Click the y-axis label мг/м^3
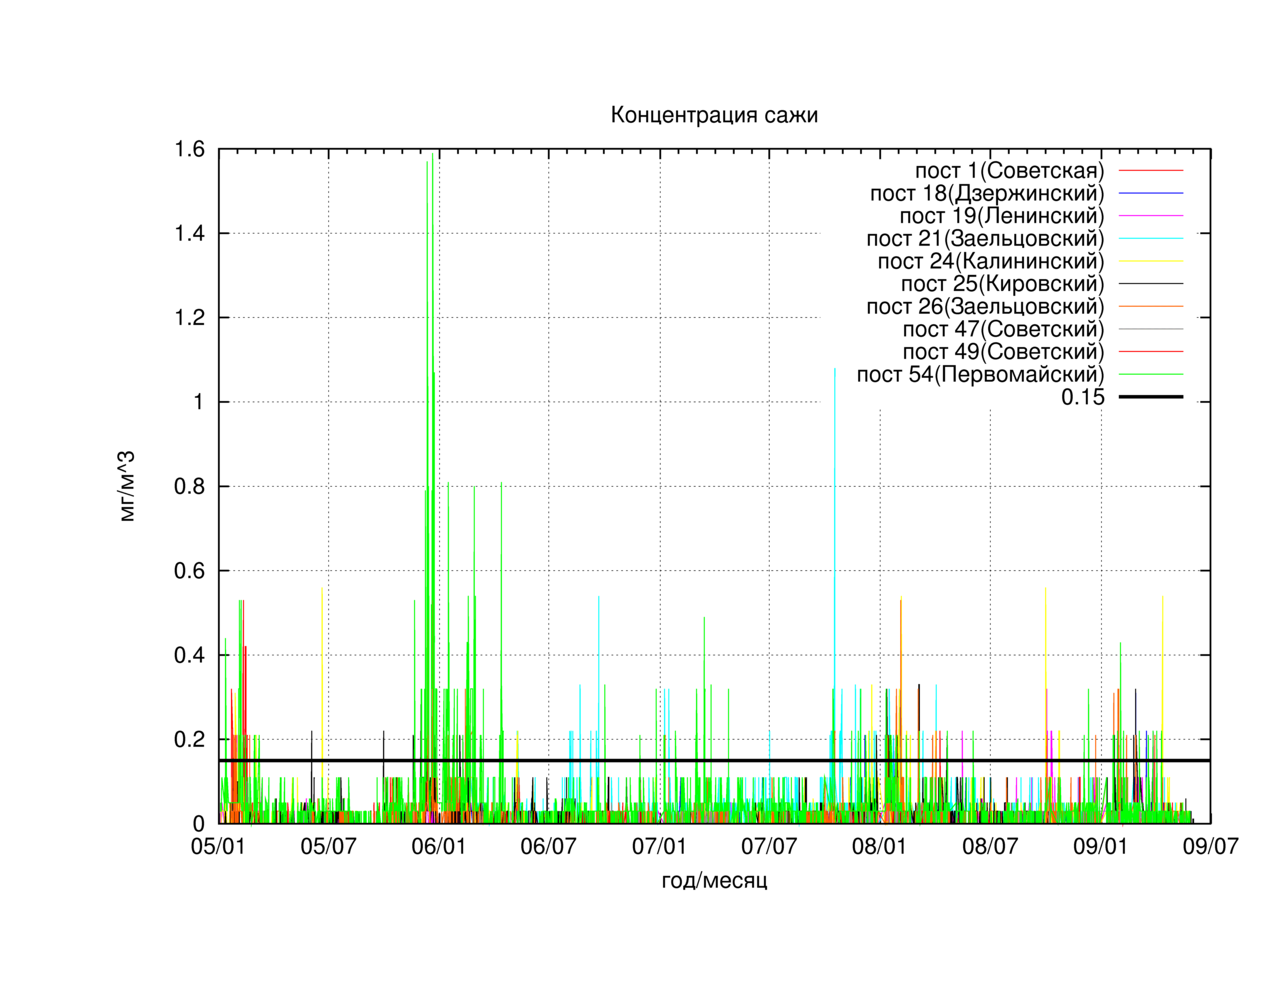The width and height of the screenshot is (1280, 990). point(126,487)
